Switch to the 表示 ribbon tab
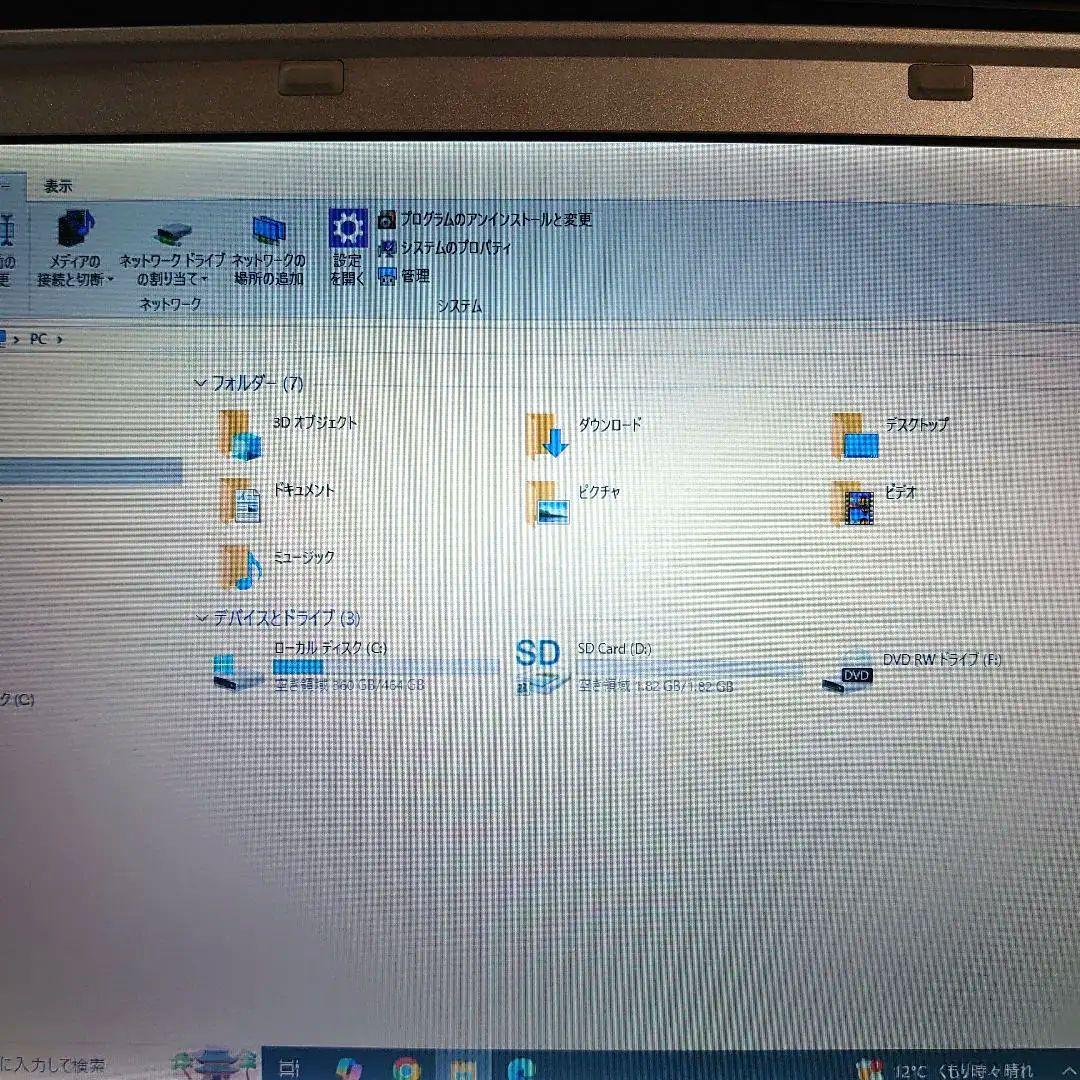 [57, 186]
